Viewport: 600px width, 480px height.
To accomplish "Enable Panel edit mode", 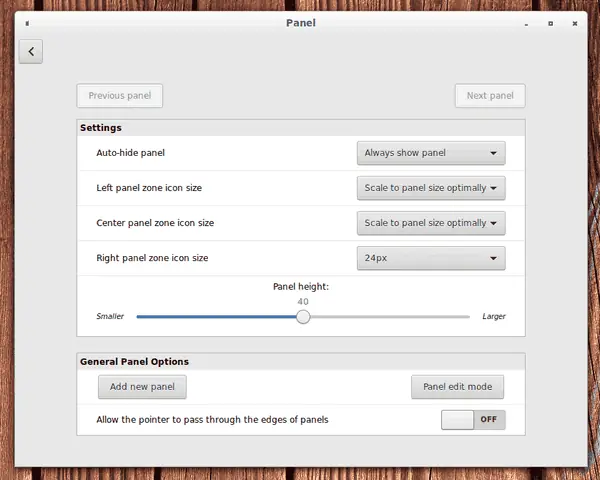I will pyautogui.click(x=458, y=387).
